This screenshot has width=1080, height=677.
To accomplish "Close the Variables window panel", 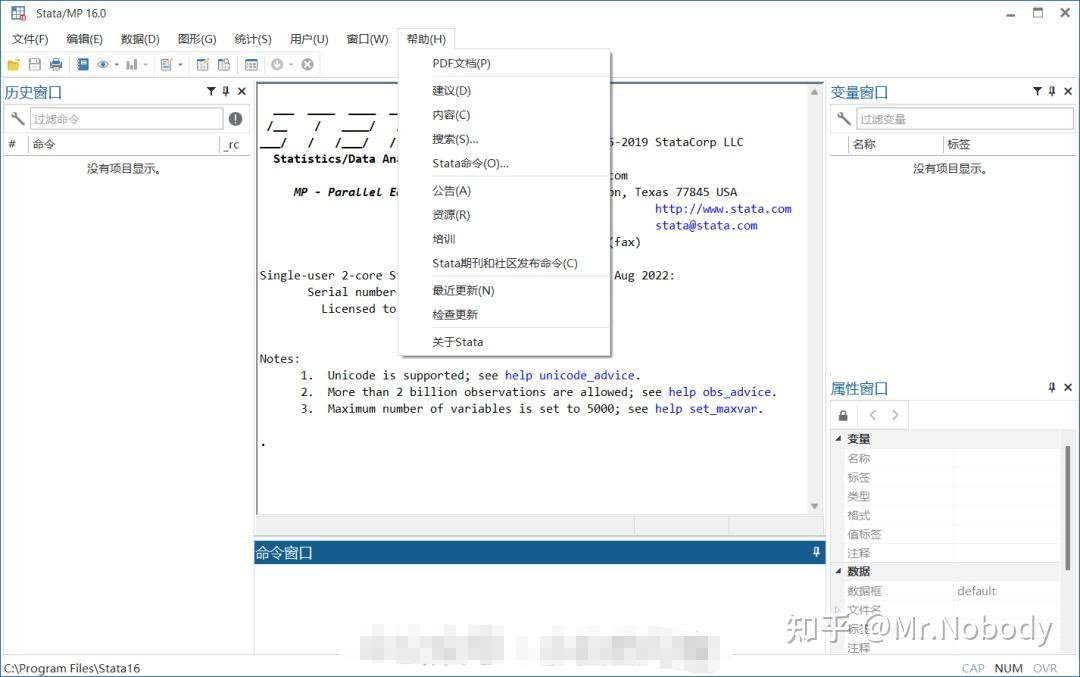I will coord(1068,91).
